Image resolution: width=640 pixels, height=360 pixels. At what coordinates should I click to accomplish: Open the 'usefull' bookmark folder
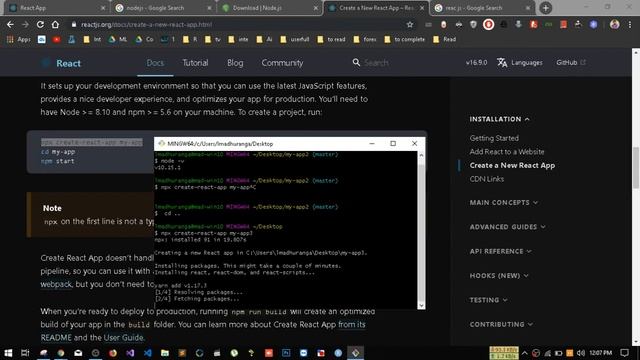point(294,40)
